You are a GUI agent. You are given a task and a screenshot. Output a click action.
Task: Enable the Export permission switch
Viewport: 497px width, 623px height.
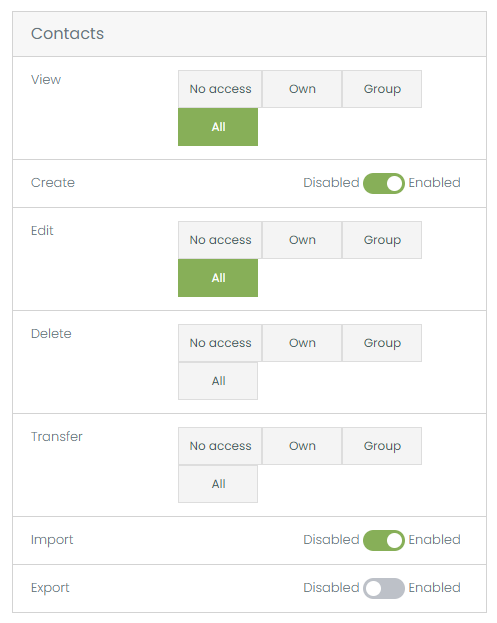coord(383,588)
